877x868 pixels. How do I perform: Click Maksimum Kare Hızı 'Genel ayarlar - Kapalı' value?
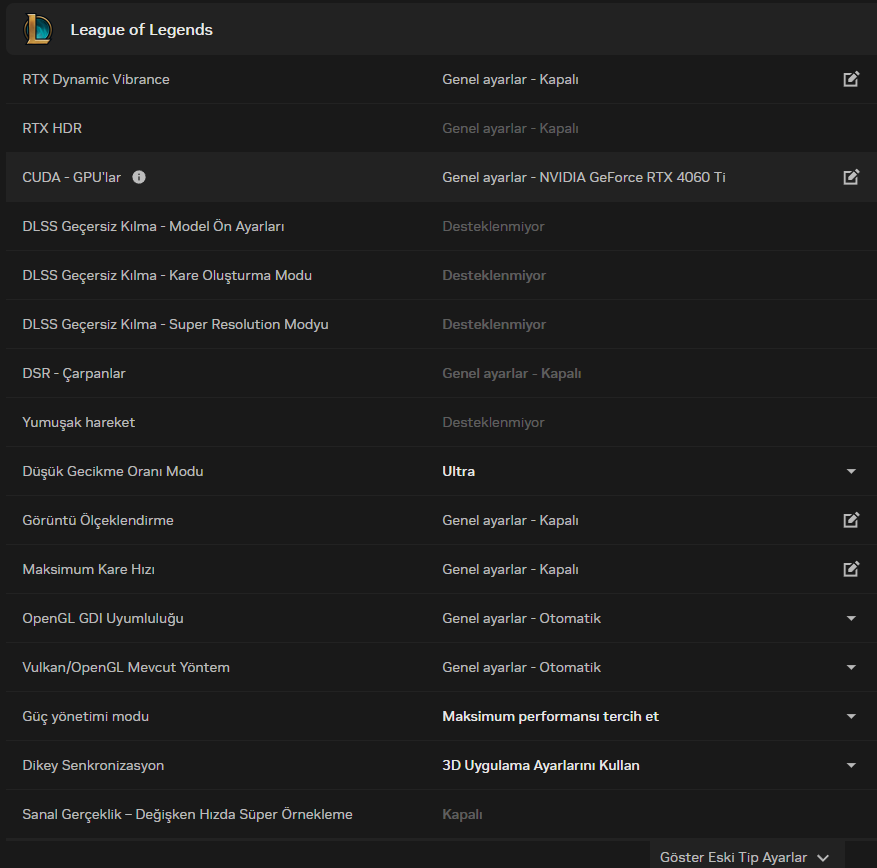click(x=510, y=569)
